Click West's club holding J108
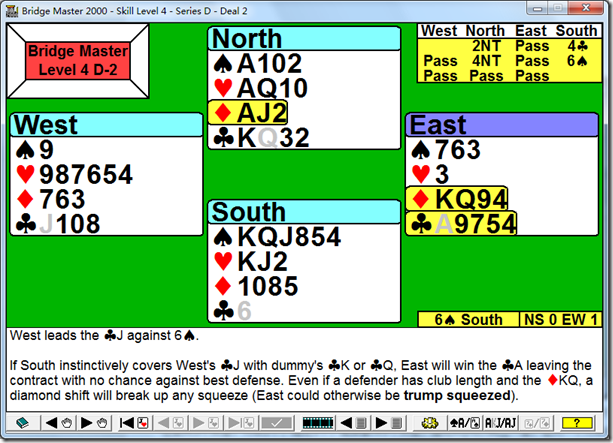 (58, 224)
